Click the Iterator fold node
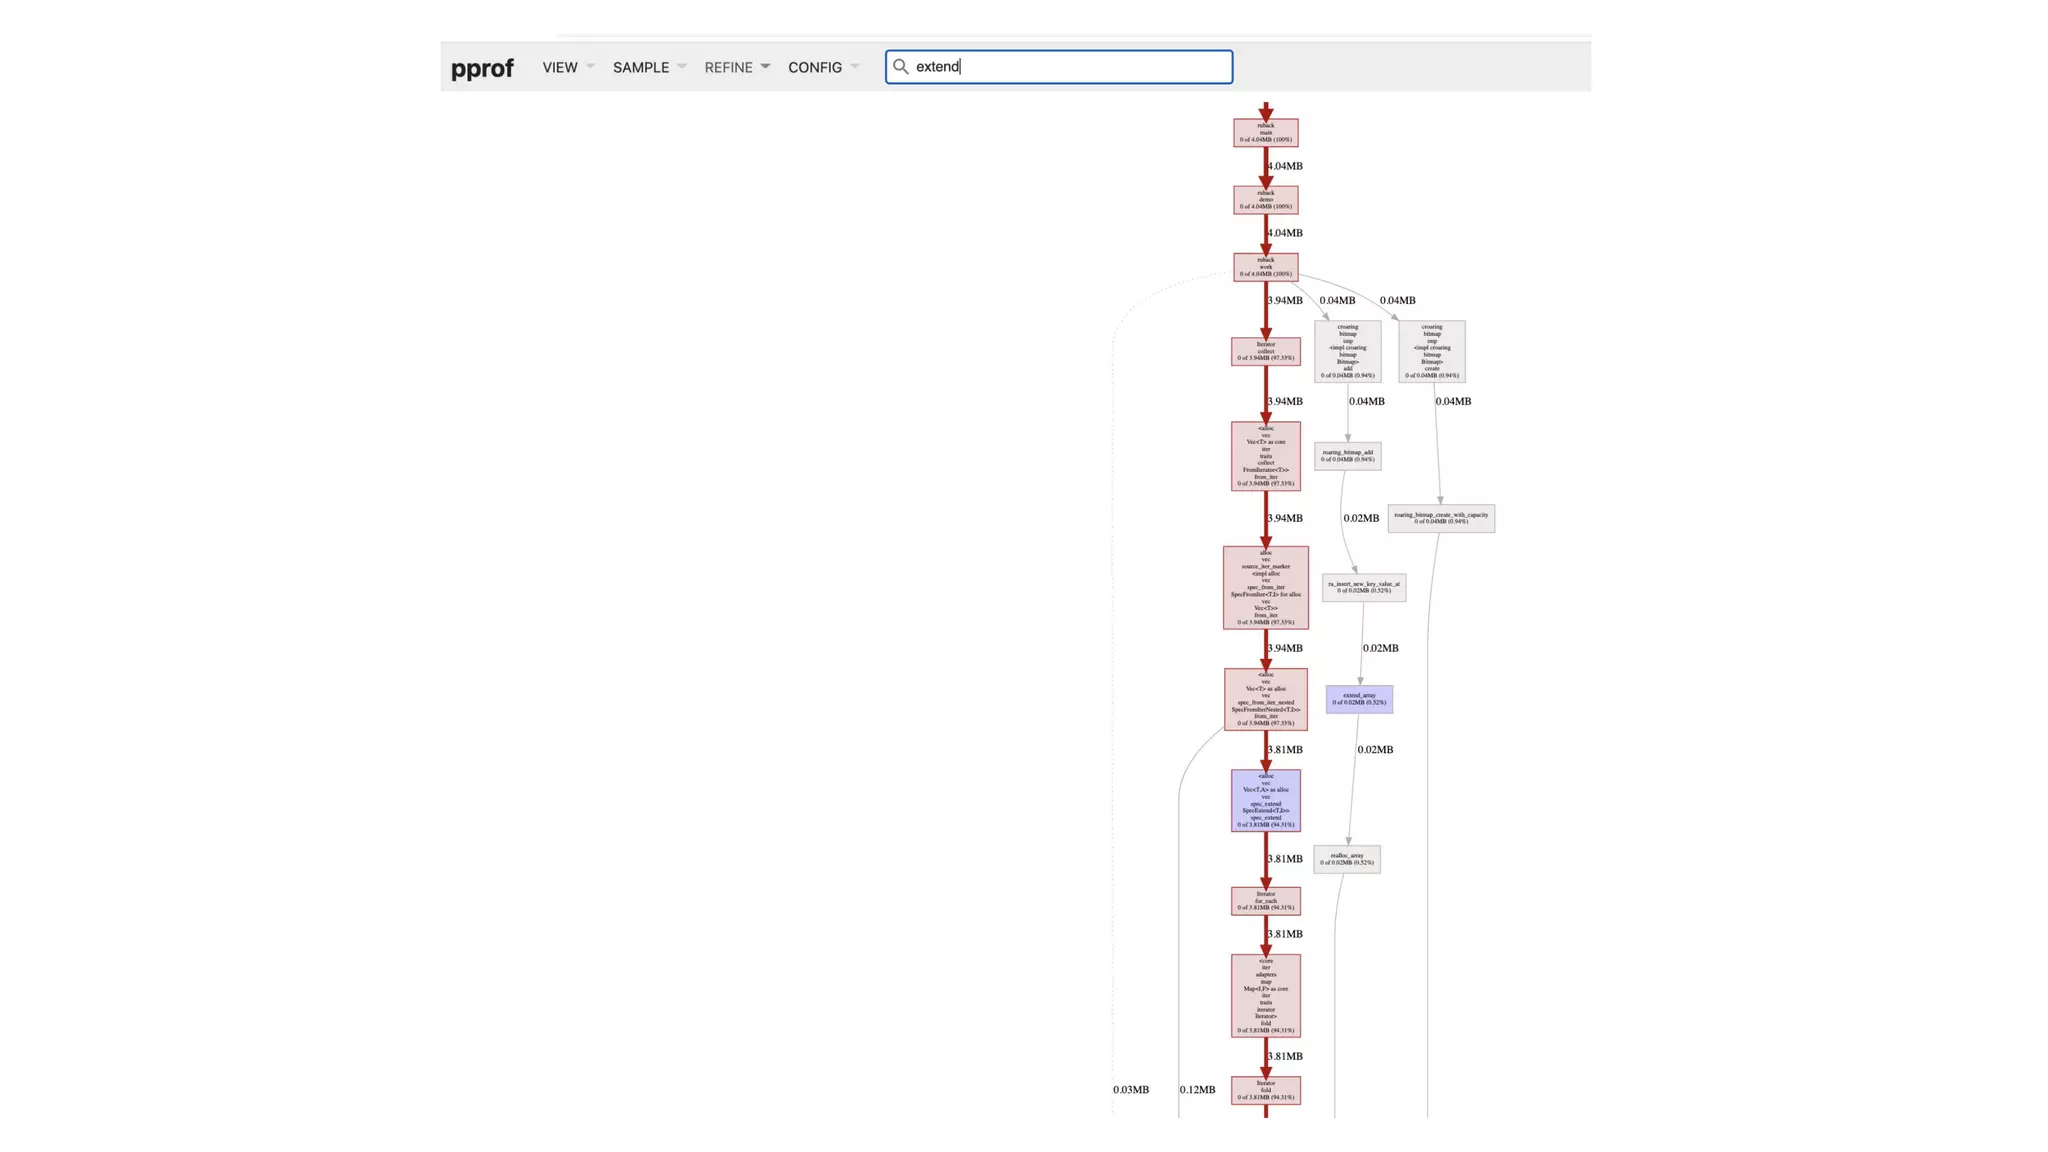The width and height of the screenshot is (2048, 1152). (x=1265, y=1090)
